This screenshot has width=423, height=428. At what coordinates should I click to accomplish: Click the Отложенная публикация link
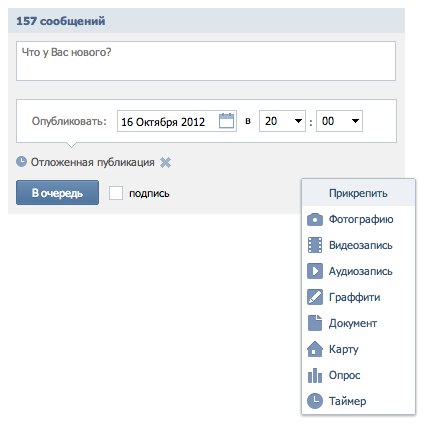[x=93, y=162]
